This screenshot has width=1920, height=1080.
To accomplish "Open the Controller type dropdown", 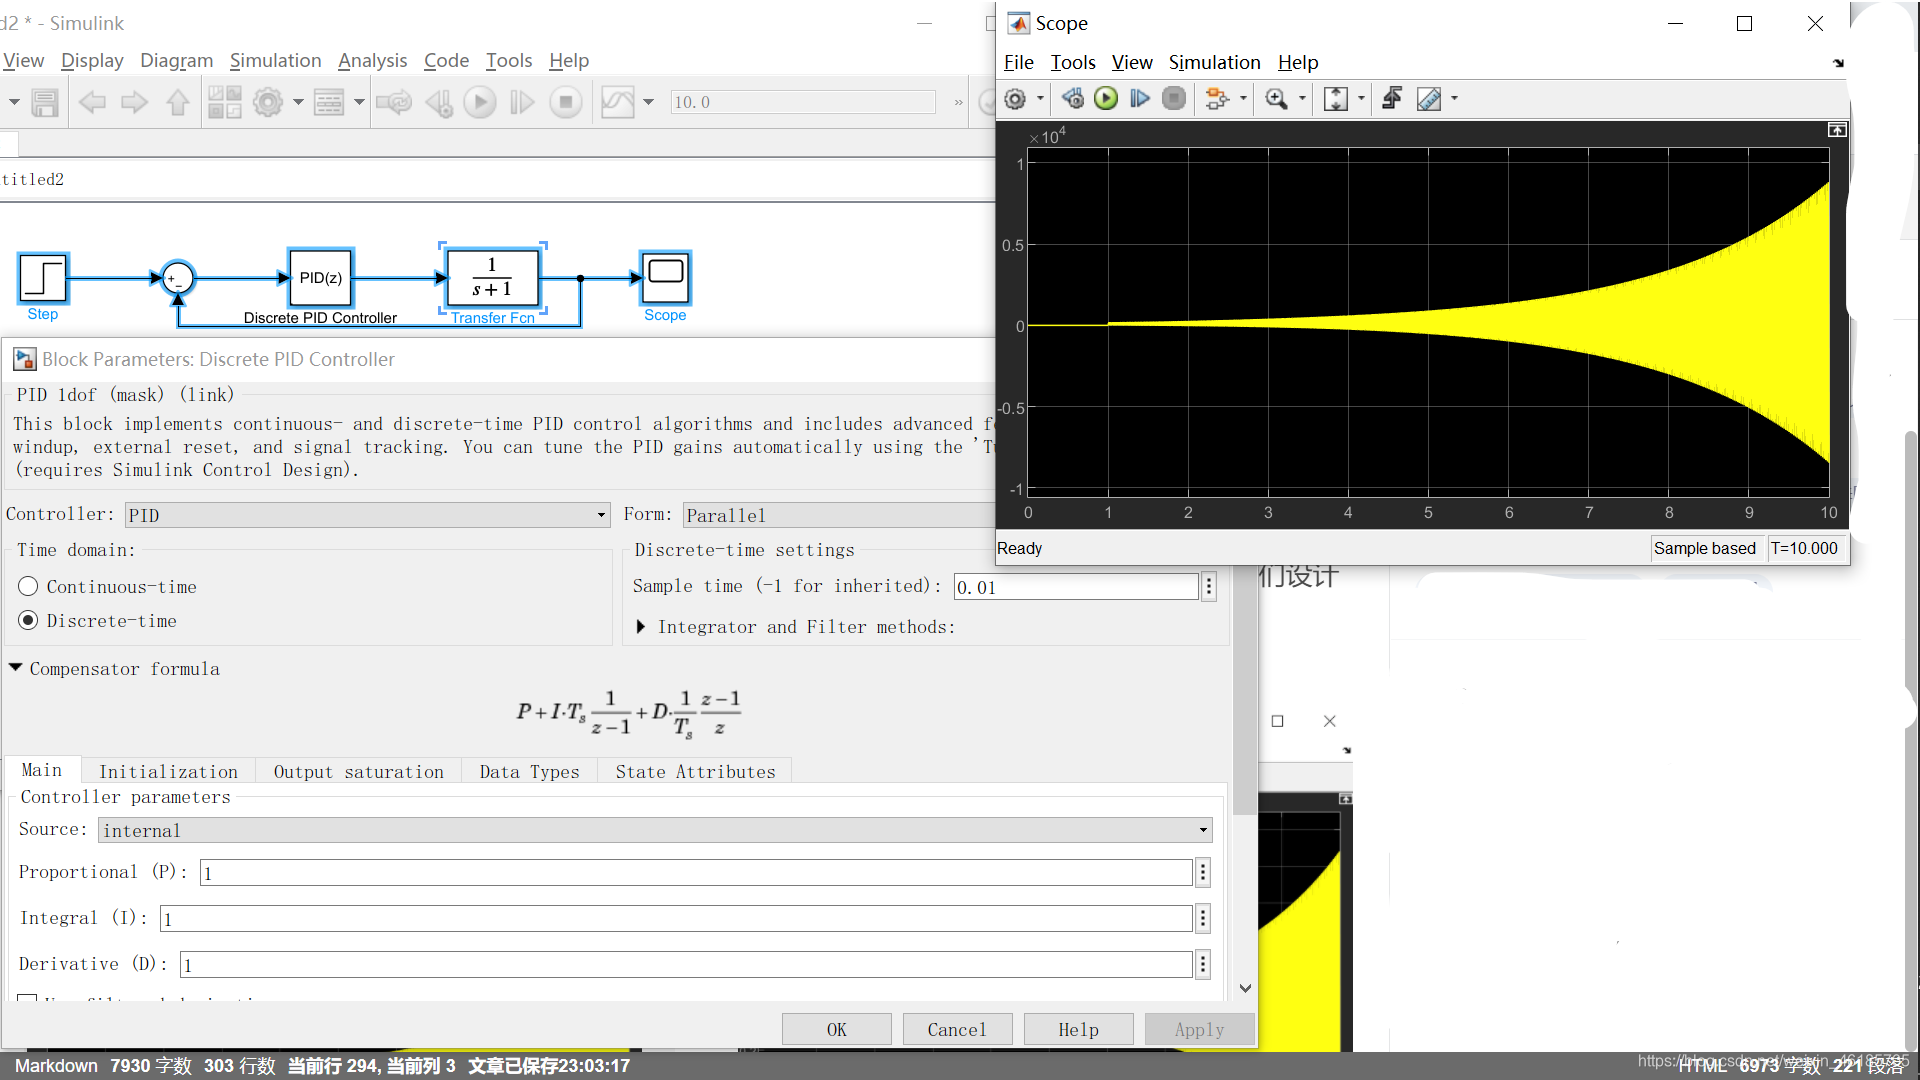I will pos(367,515).
